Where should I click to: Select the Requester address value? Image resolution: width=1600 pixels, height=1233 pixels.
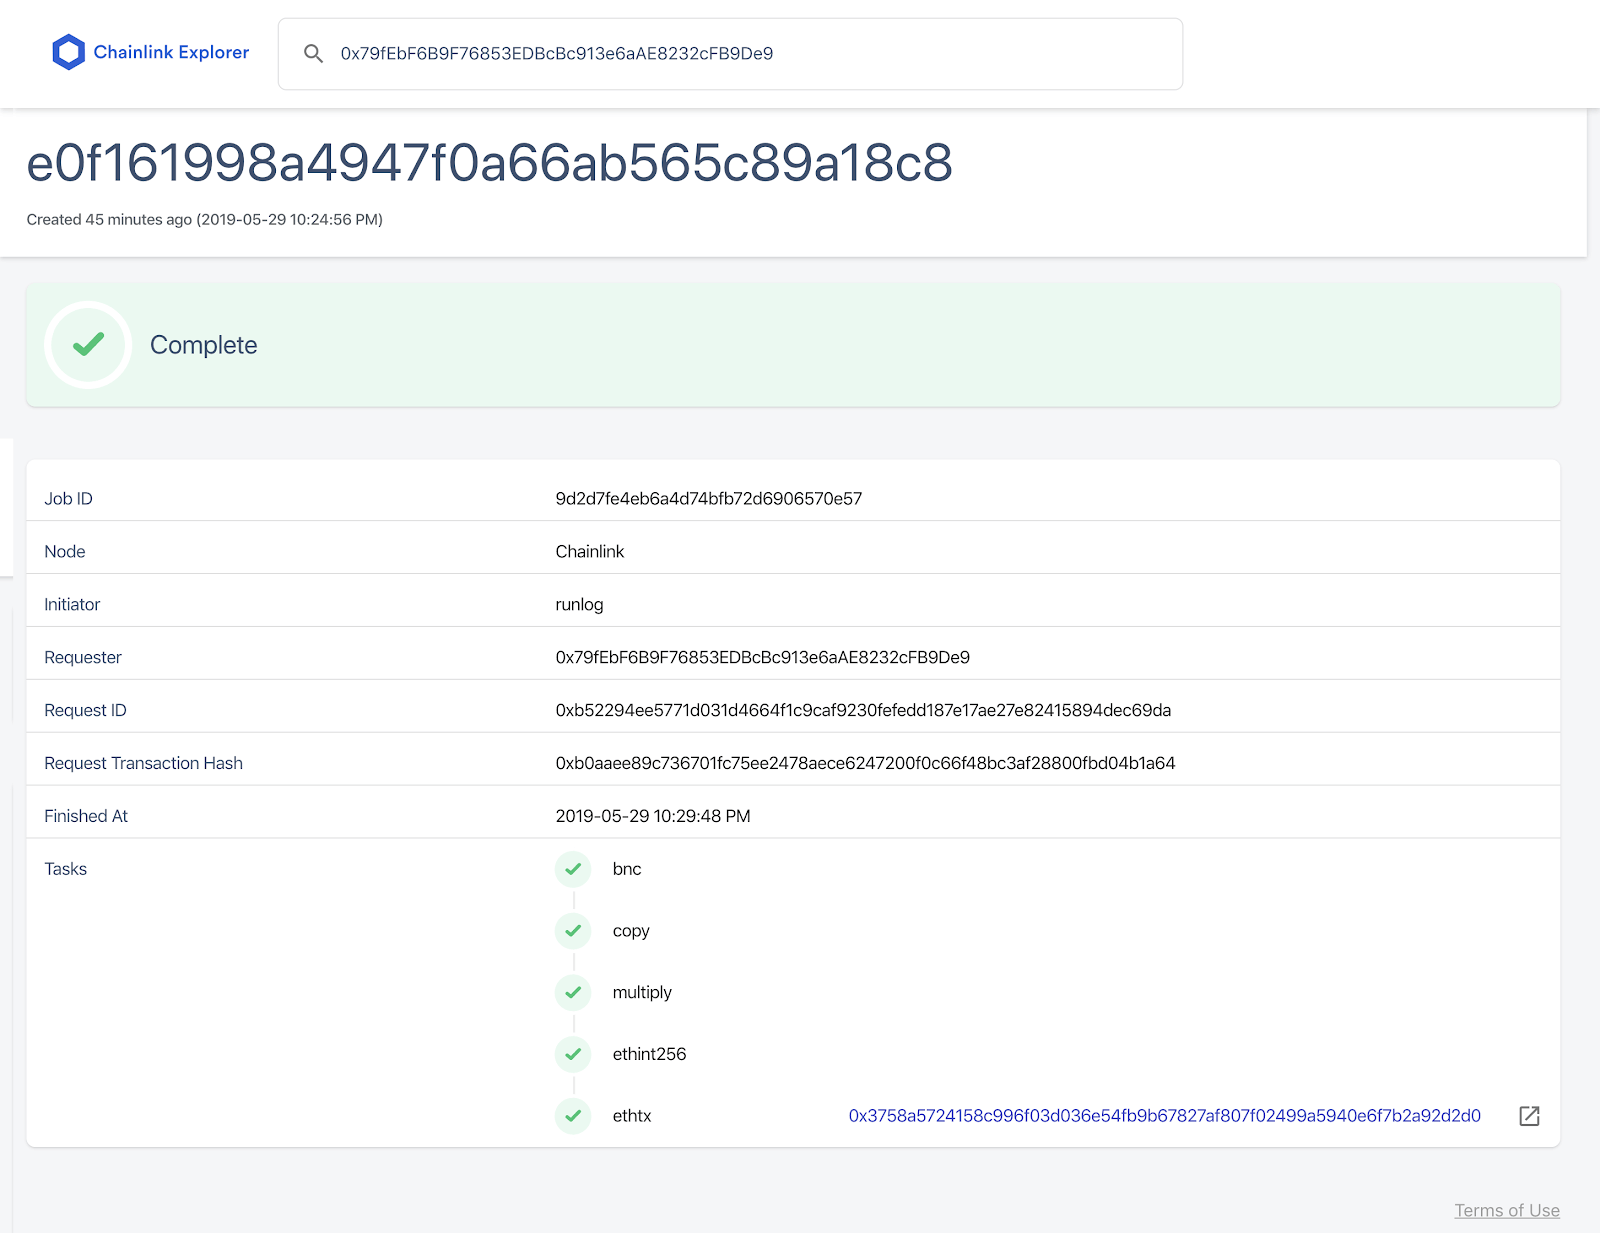click(x=763, y=658)
